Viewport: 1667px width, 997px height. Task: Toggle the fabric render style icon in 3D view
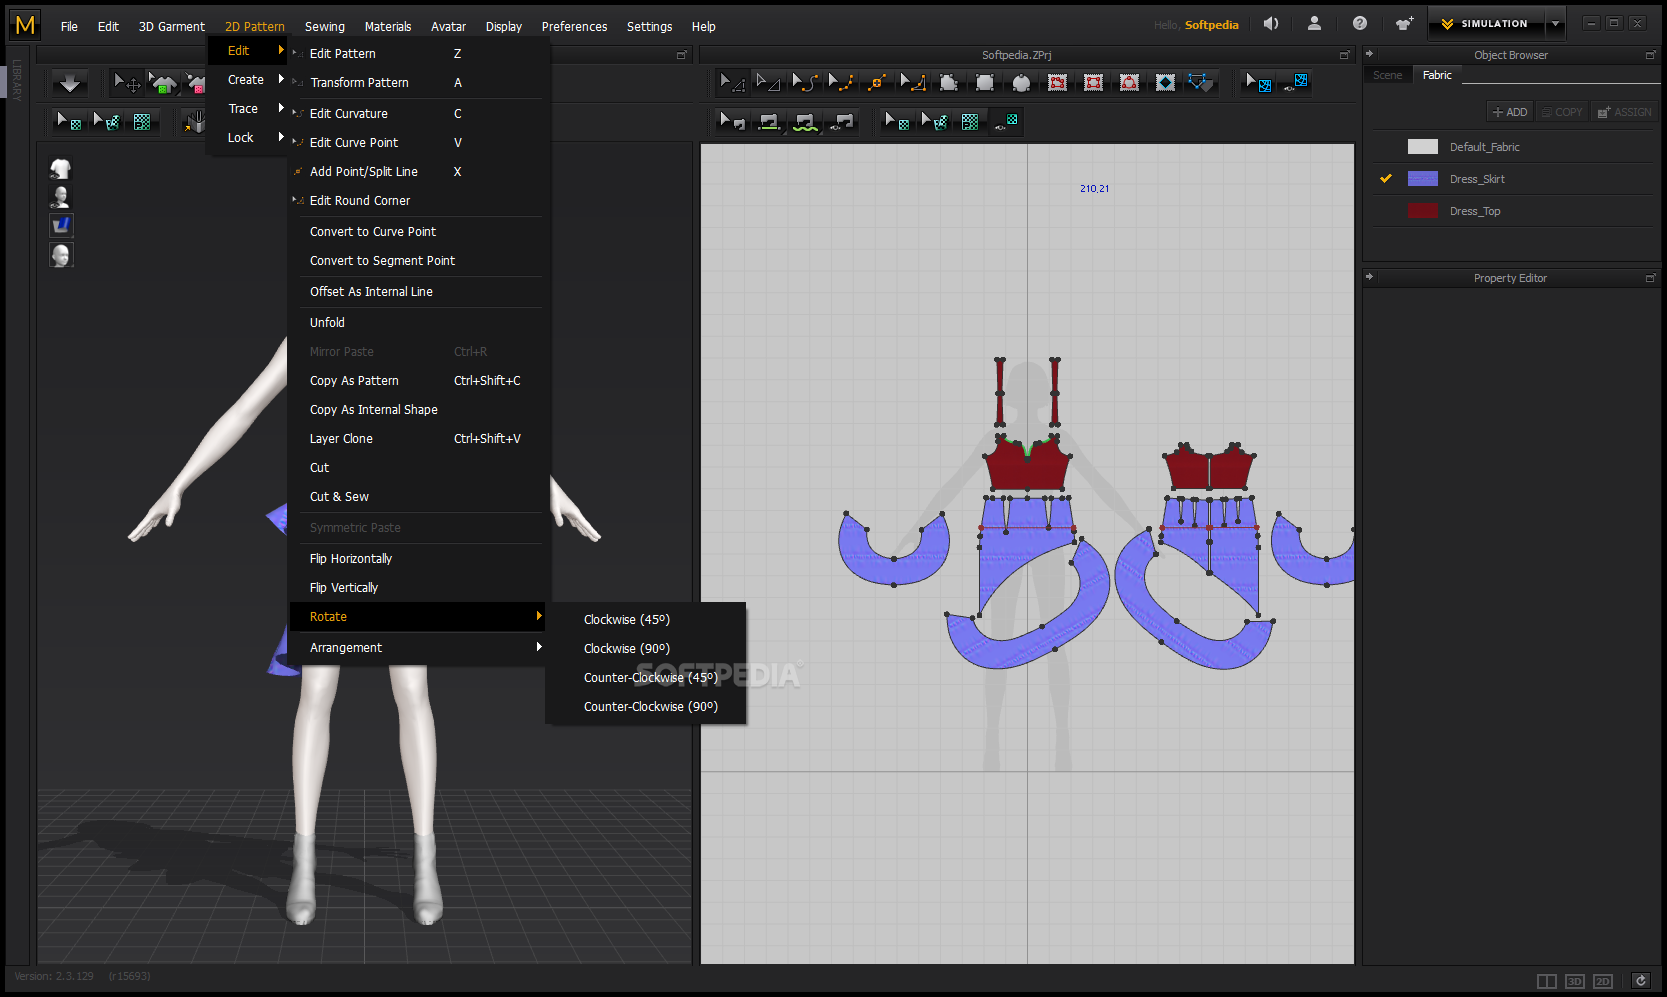point(61,226)
